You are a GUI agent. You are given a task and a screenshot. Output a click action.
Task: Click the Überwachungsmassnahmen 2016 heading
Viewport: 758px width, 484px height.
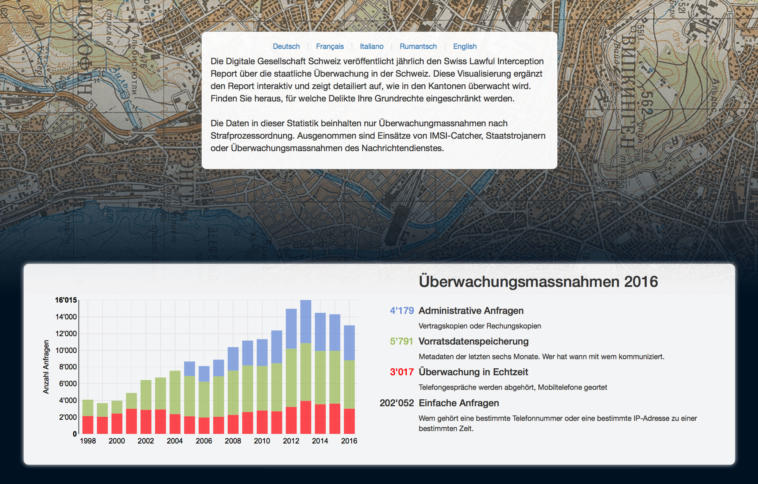tap(538, 281)
